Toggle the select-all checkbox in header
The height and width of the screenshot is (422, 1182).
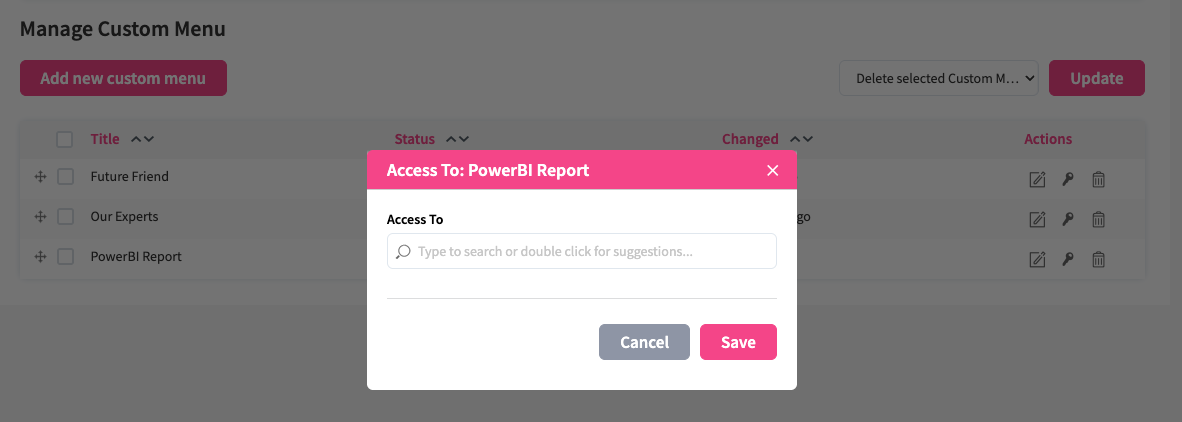[65, 140]
